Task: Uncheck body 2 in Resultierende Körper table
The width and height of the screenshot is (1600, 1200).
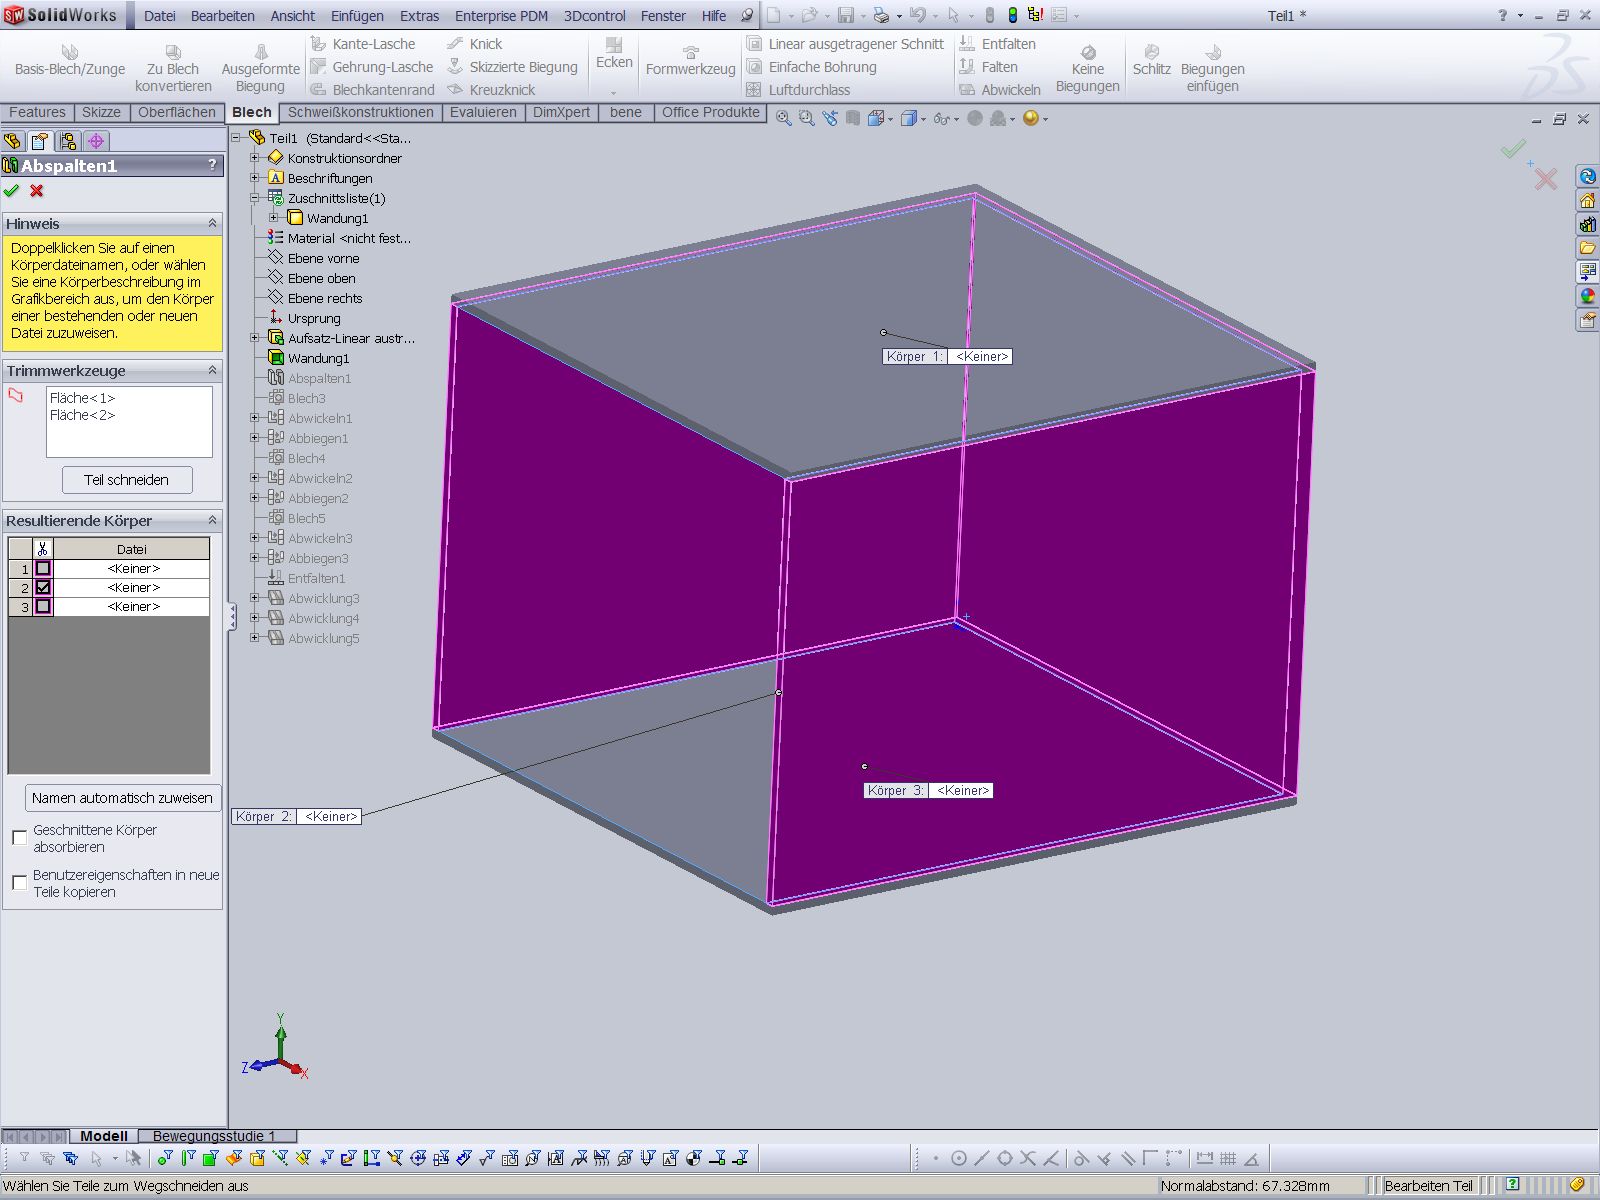Action: coord(43,588)
